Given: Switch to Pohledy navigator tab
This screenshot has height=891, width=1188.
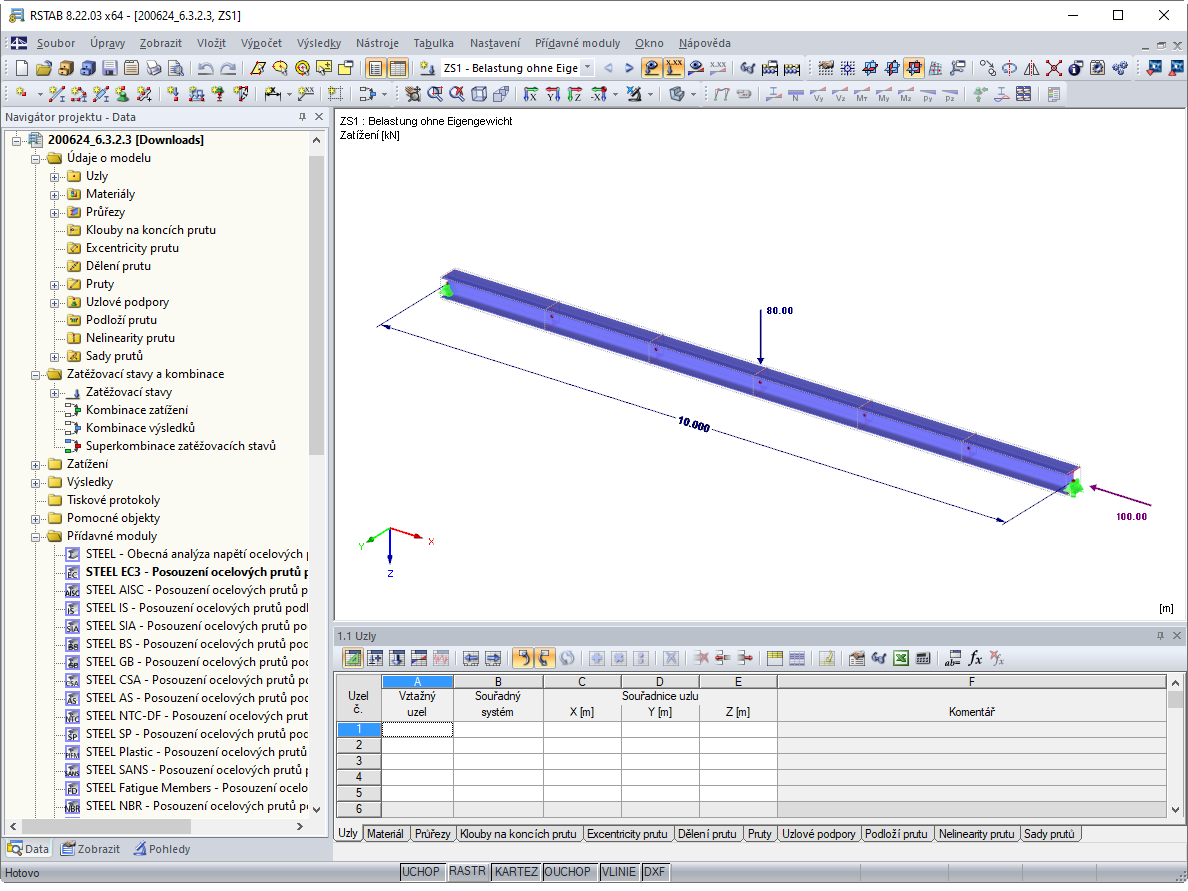Looking at the screenshot, I should (162, 849).
